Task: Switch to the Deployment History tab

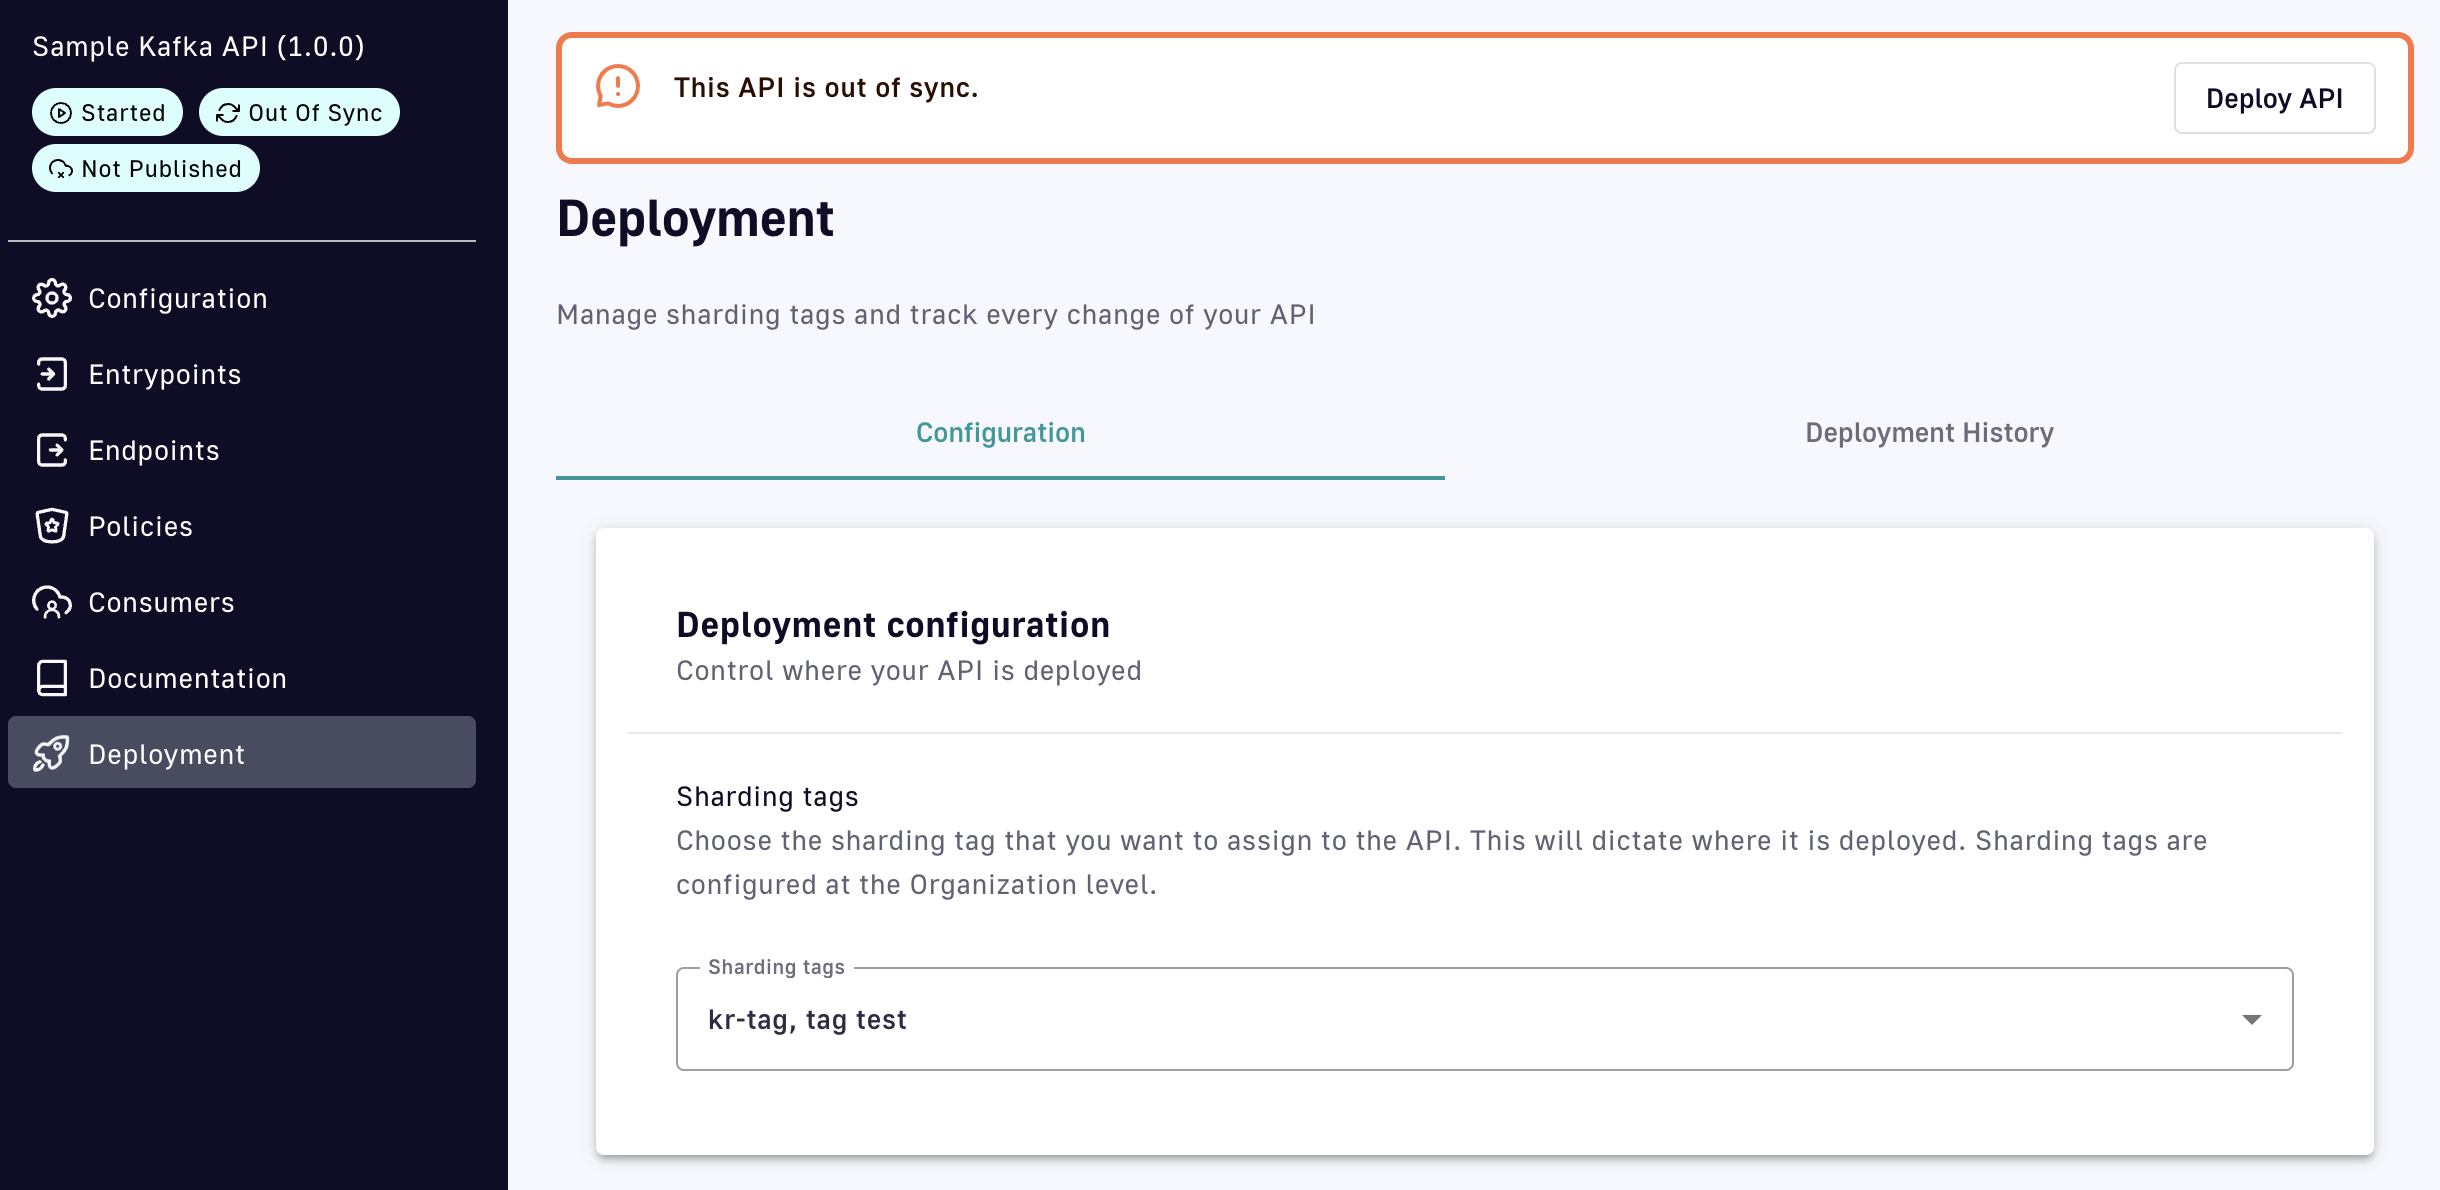Action: (1929, 433)
